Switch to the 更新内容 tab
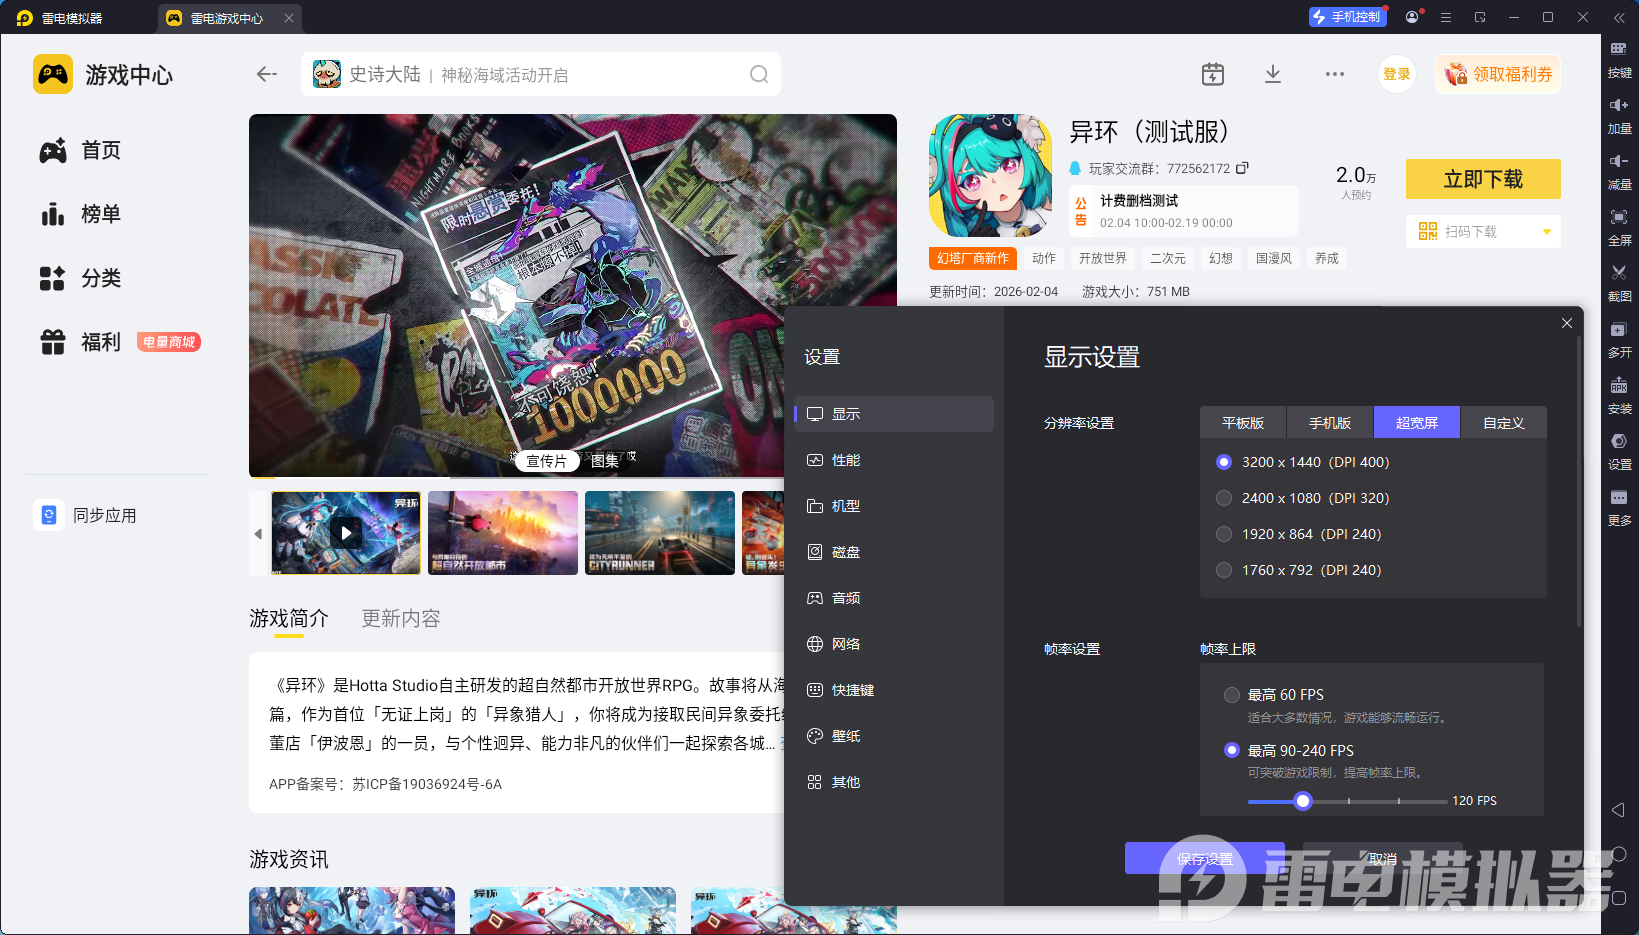This screenshot has width=1639, height=935. 400,618
